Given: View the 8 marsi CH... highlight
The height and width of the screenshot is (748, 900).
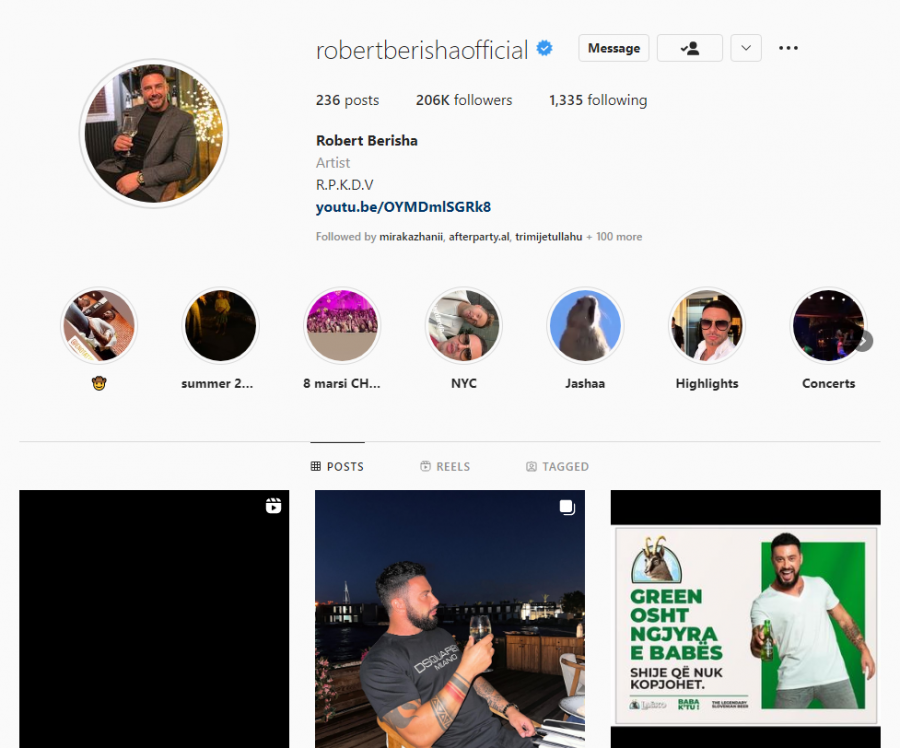Looking at the screenshot, I should coord(342,325).
